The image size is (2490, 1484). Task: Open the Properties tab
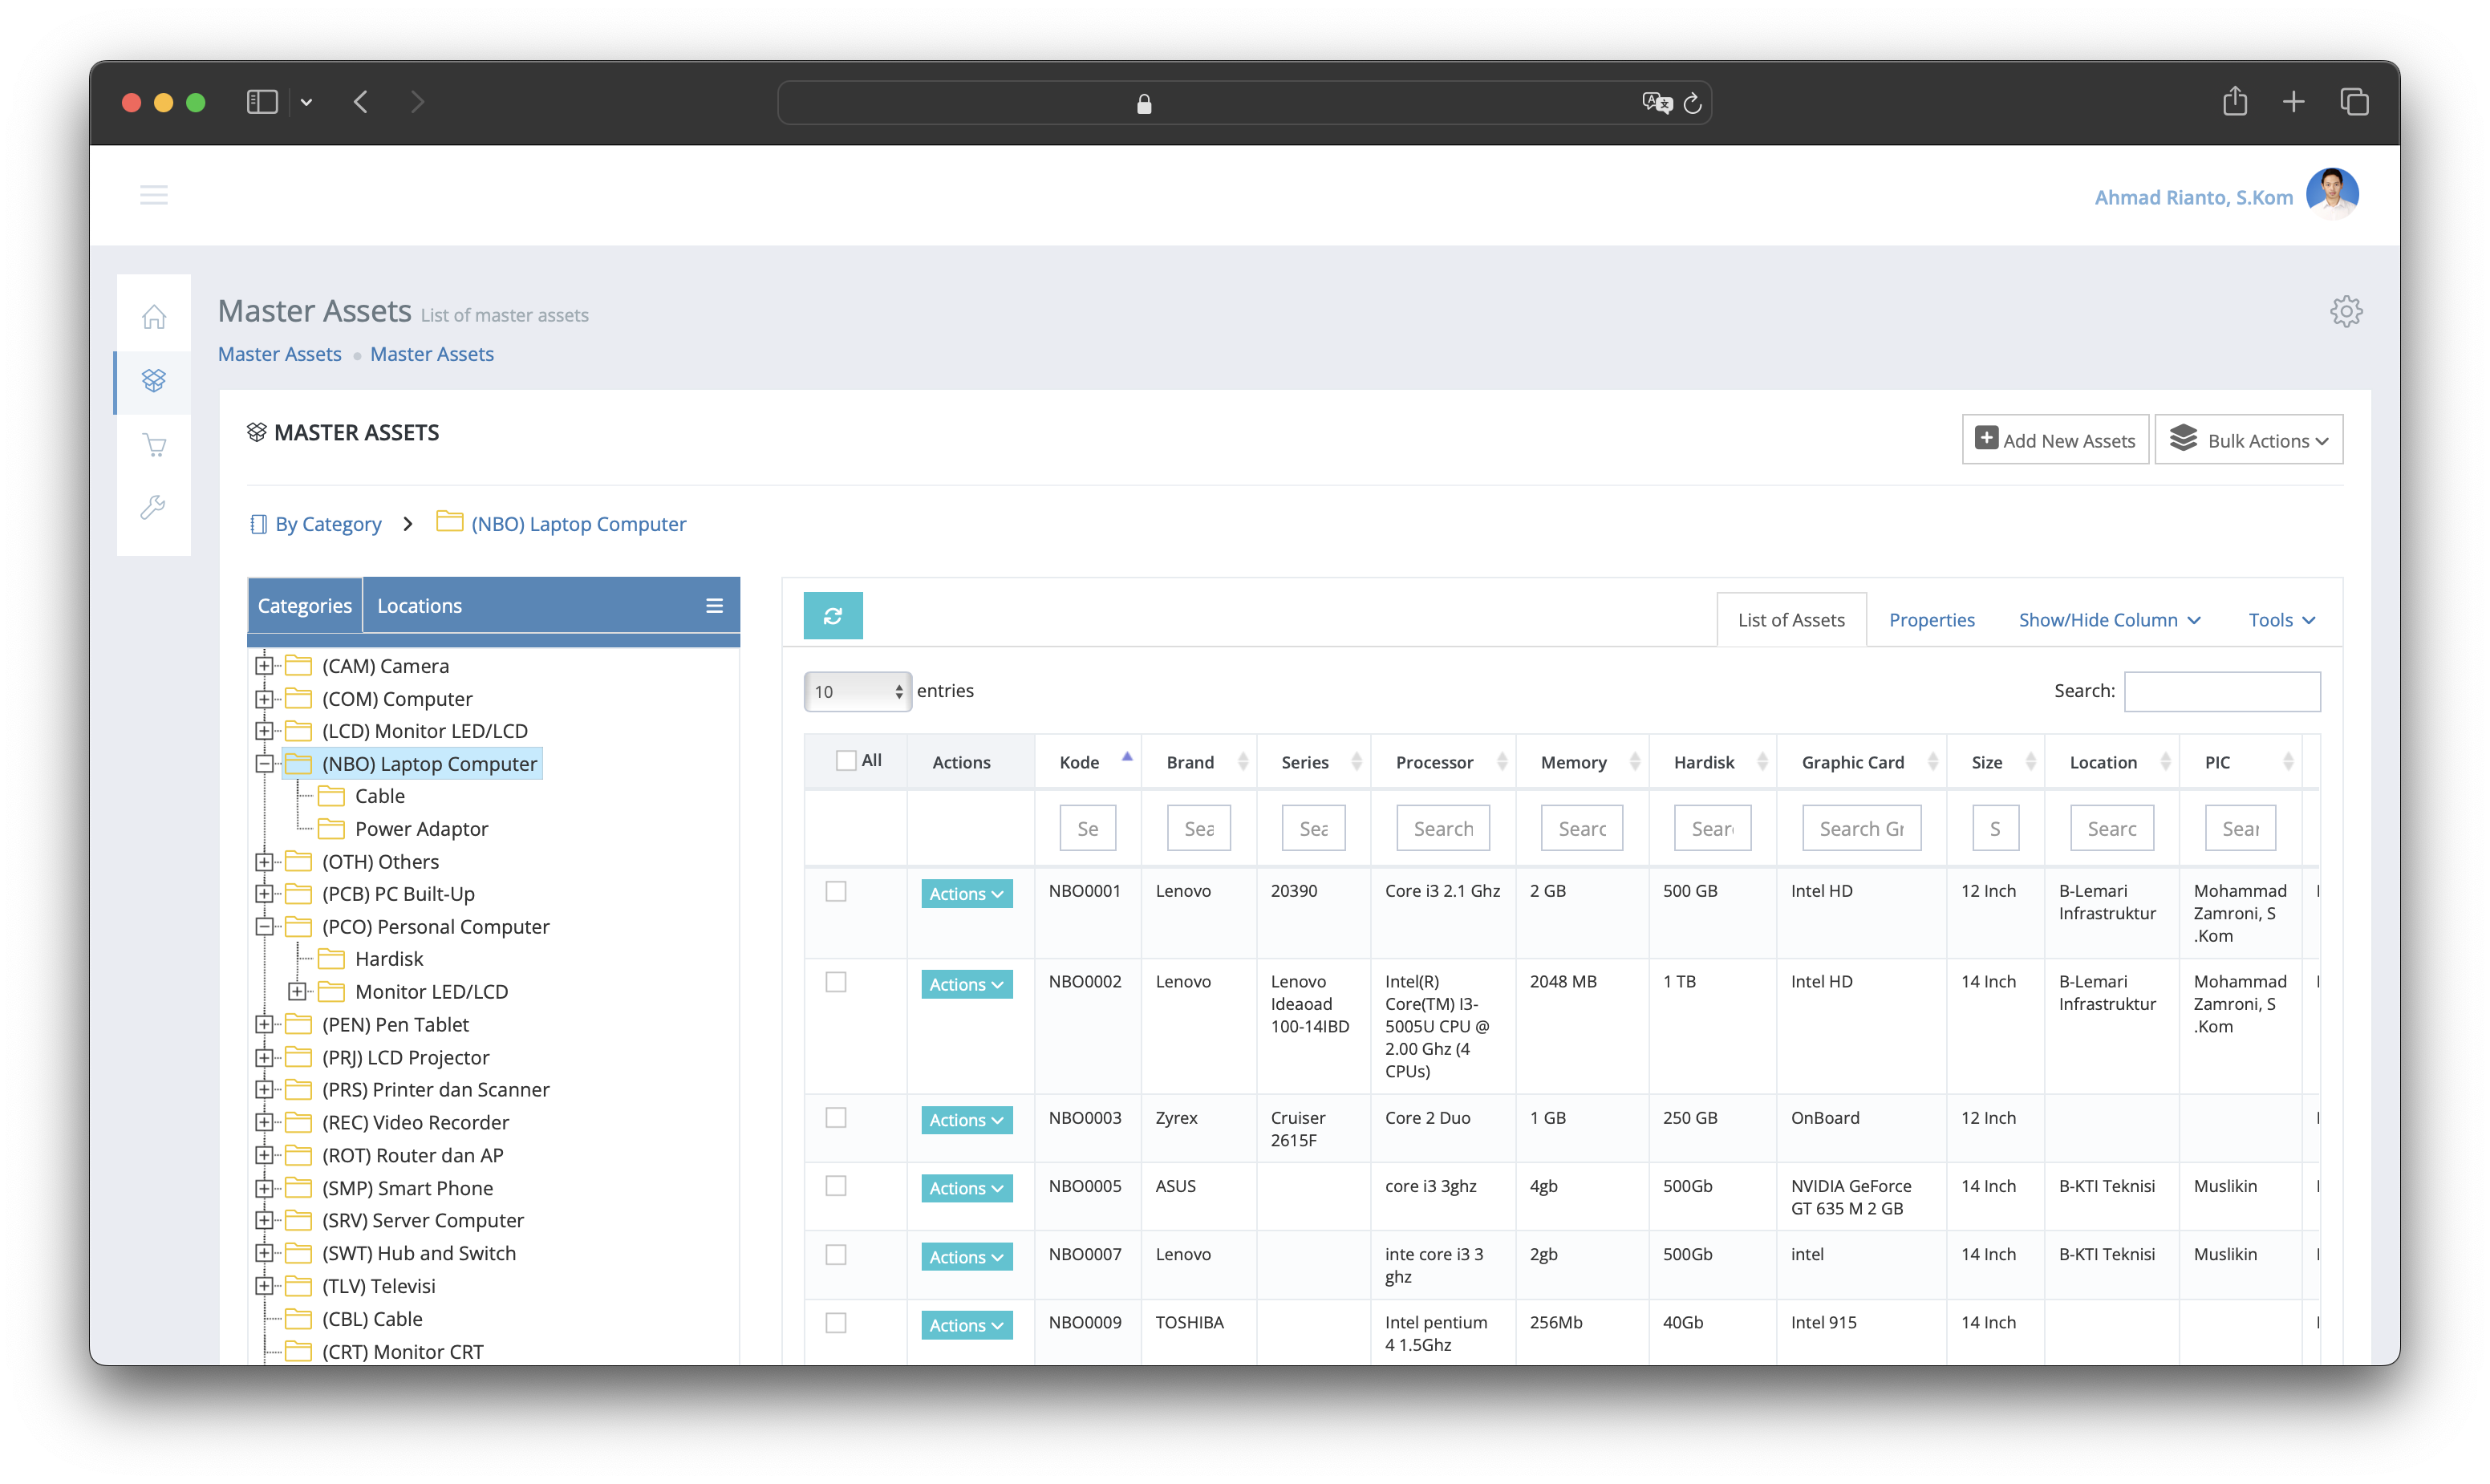tap(1932, 619)
